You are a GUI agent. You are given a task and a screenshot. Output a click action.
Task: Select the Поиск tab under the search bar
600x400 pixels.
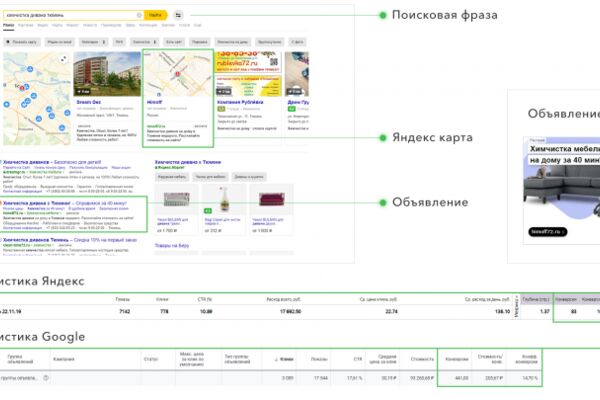8,25
